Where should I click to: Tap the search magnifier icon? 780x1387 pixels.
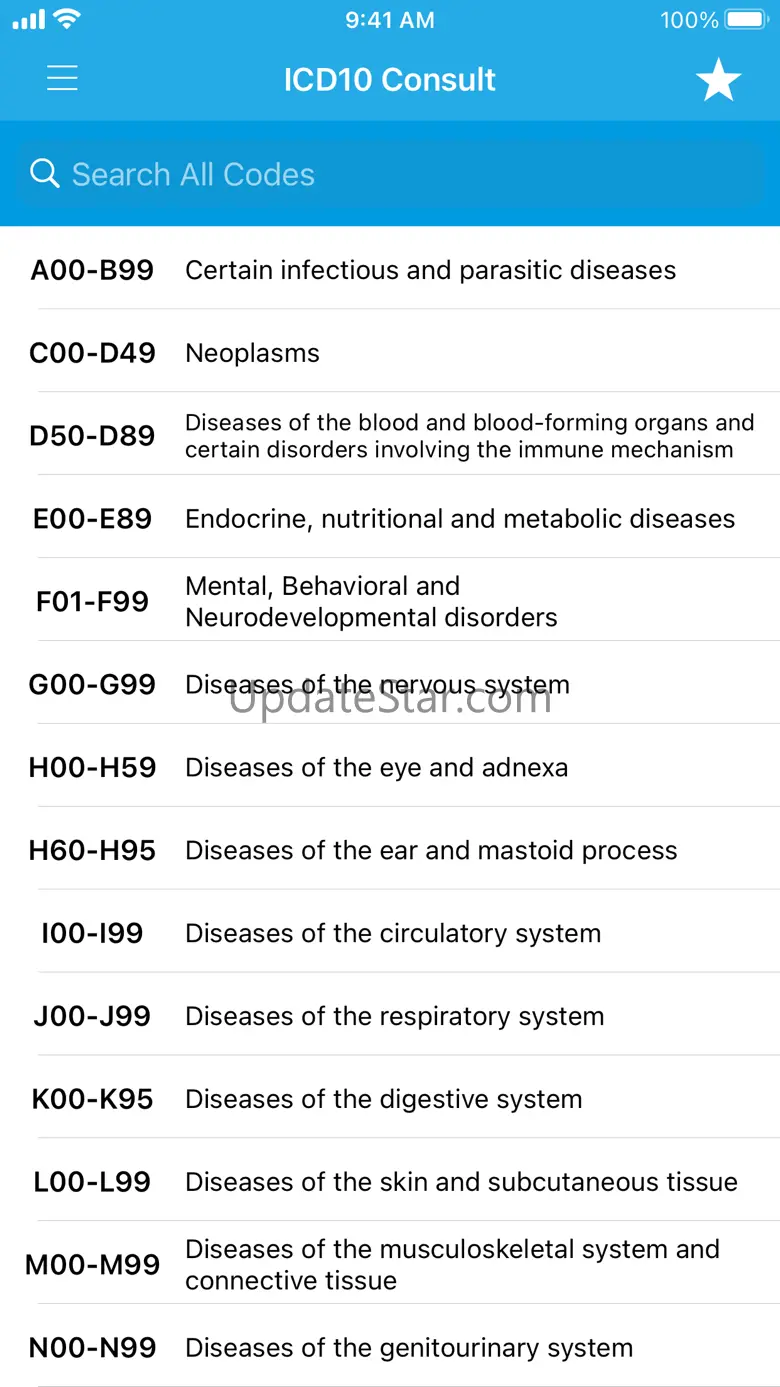coord(45,174)
